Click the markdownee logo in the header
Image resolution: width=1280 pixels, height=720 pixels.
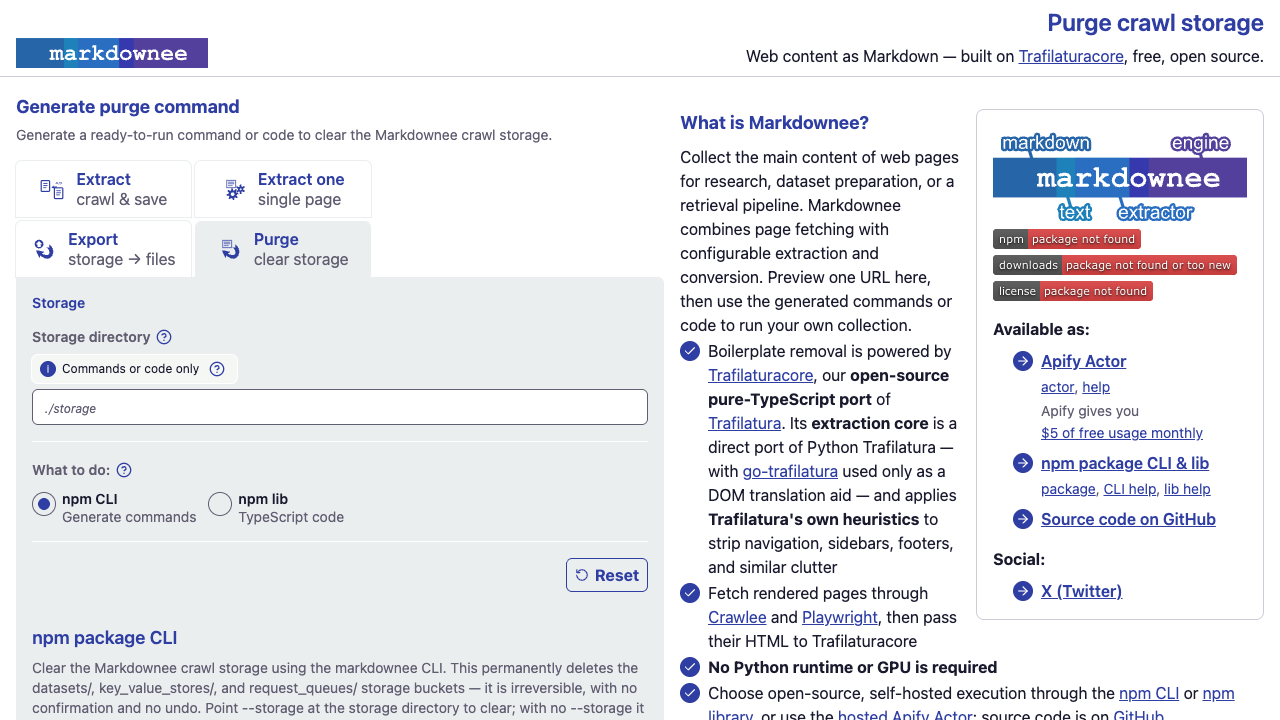tap(112, 53)
